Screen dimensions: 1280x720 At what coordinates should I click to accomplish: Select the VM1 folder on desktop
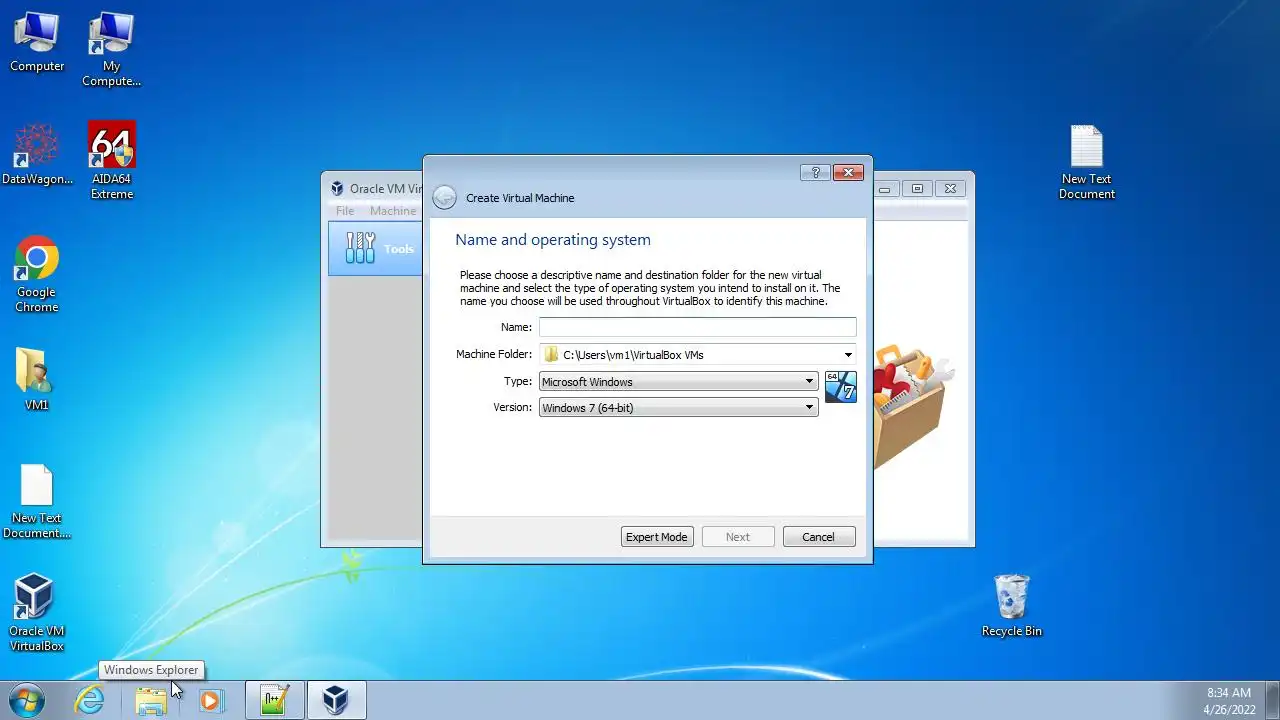pos(37,380)
